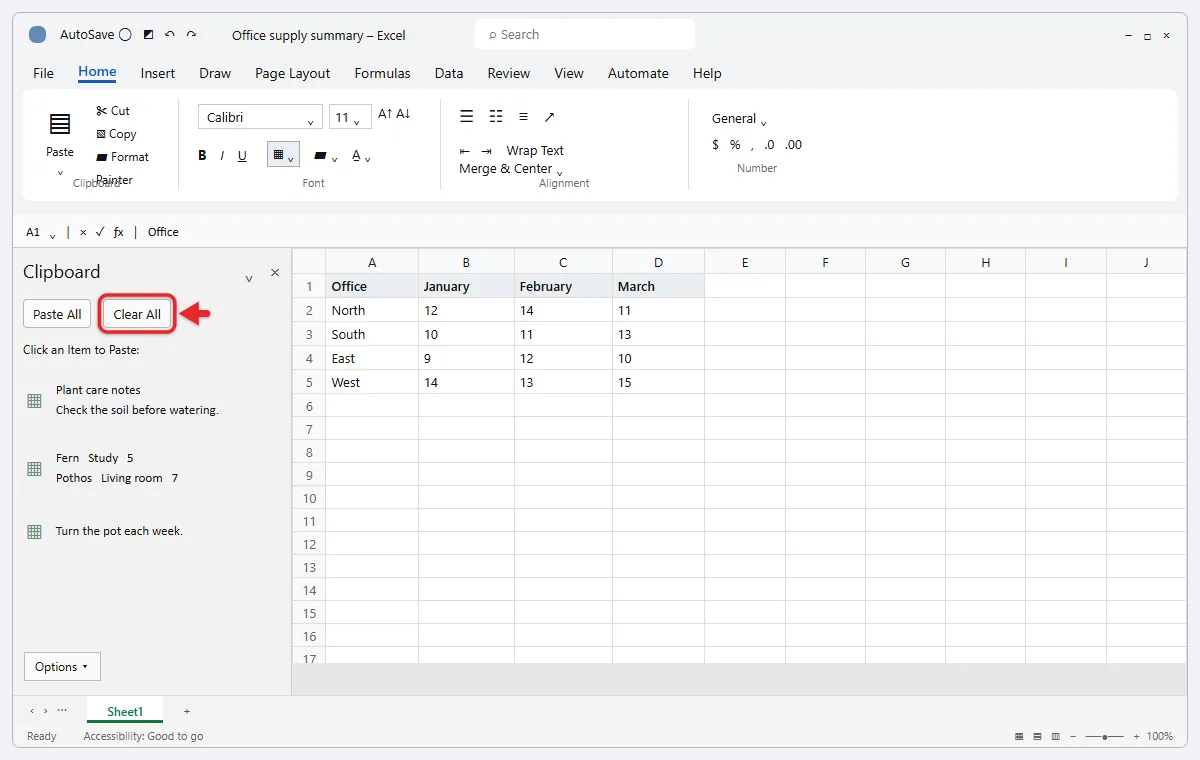
Task: Increase indent in Alignment group
Action: 487,151
